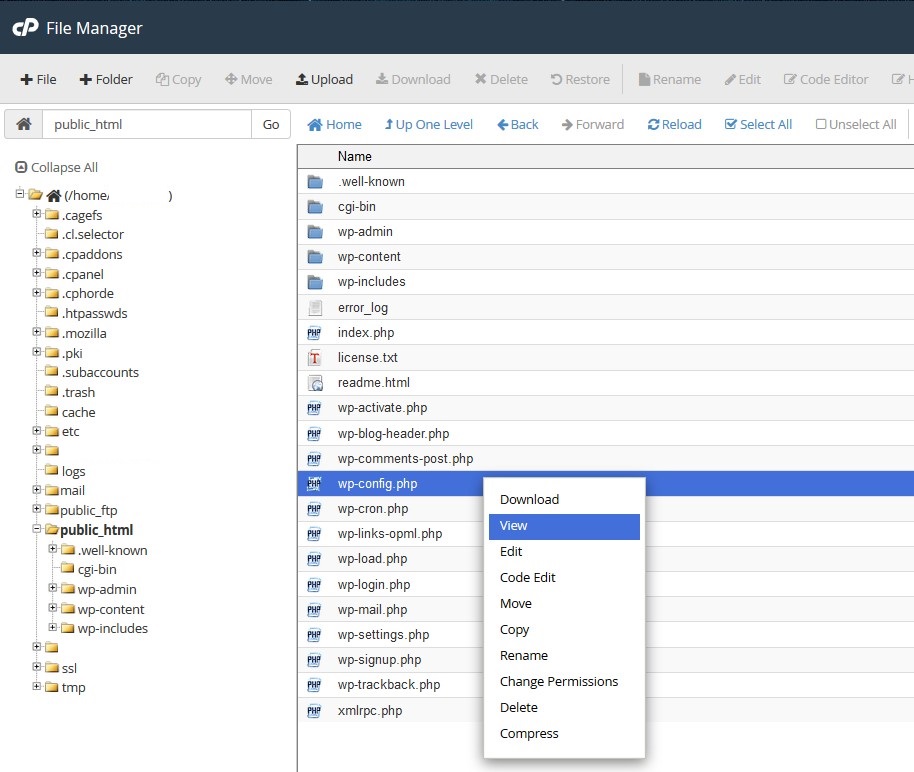The width and height of the screenshot is (914, 772).
Task: Select the wp-includes folder row name
Action: 371,282
